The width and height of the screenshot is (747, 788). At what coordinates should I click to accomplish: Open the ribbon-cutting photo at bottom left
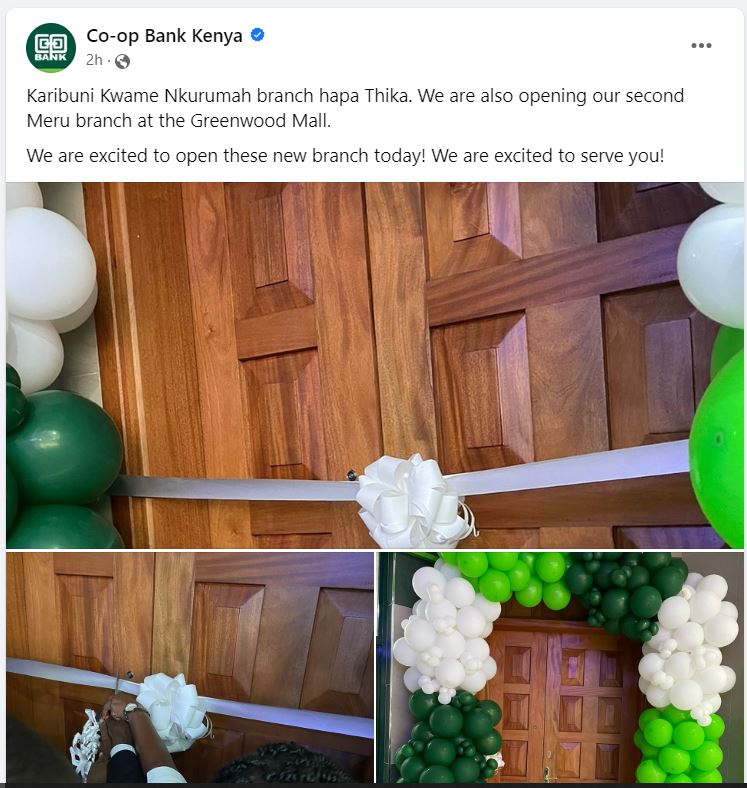point(190,667)
